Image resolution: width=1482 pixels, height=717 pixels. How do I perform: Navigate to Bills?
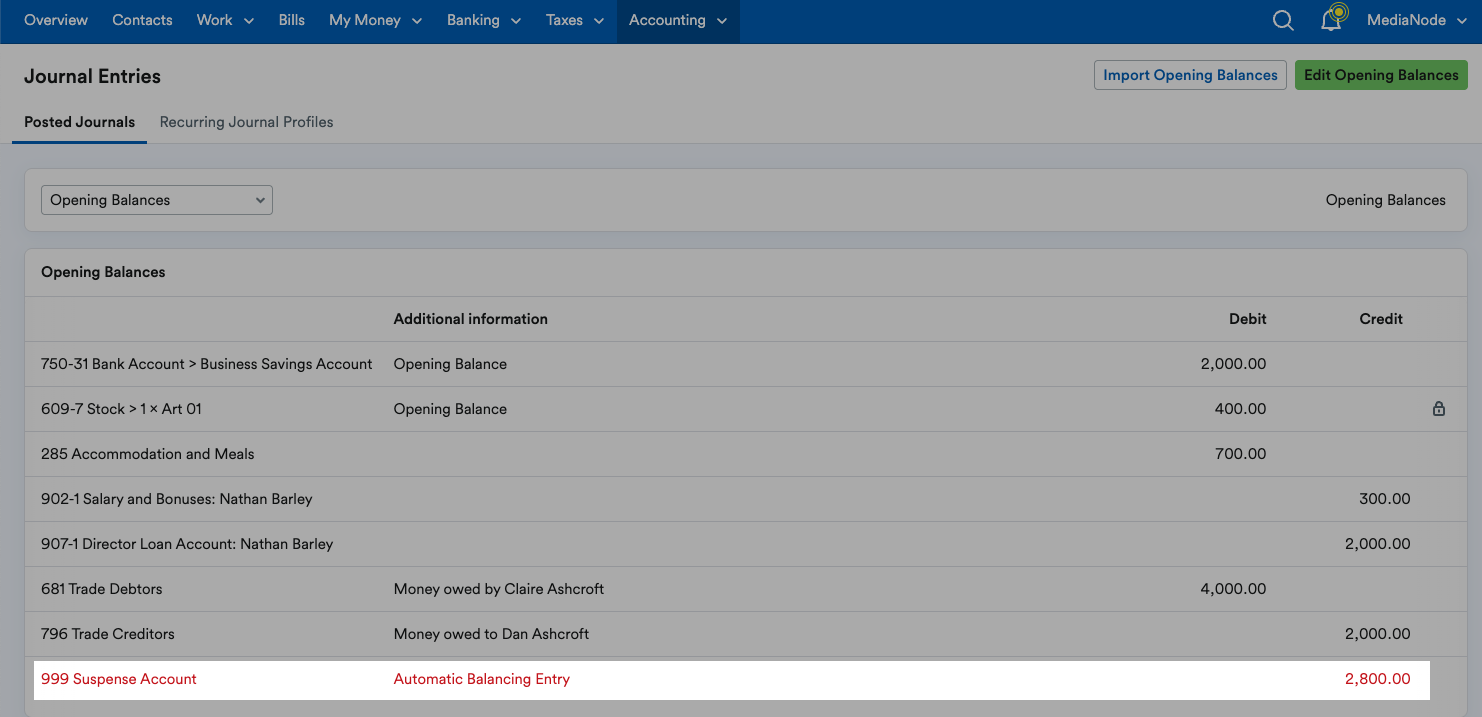click(292, 20)
